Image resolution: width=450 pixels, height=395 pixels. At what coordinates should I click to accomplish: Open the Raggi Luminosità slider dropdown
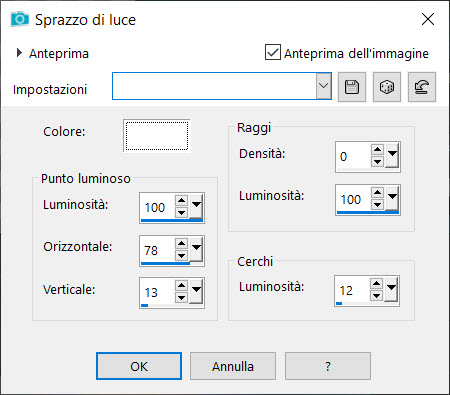[392, 197]
